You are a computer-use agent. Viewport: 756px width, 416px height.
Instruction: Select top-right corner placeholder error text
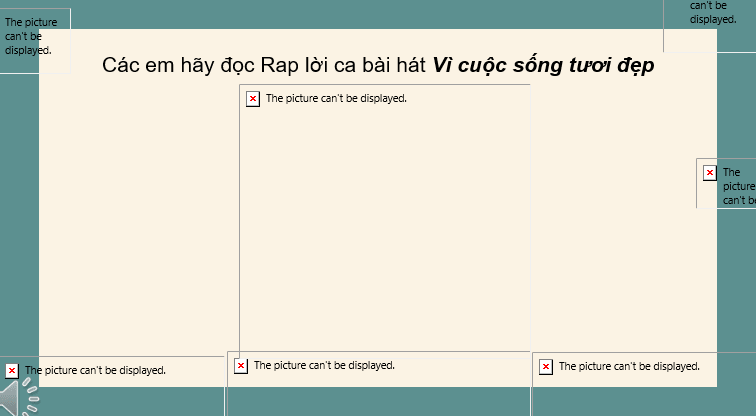click(x=712, y=12)
